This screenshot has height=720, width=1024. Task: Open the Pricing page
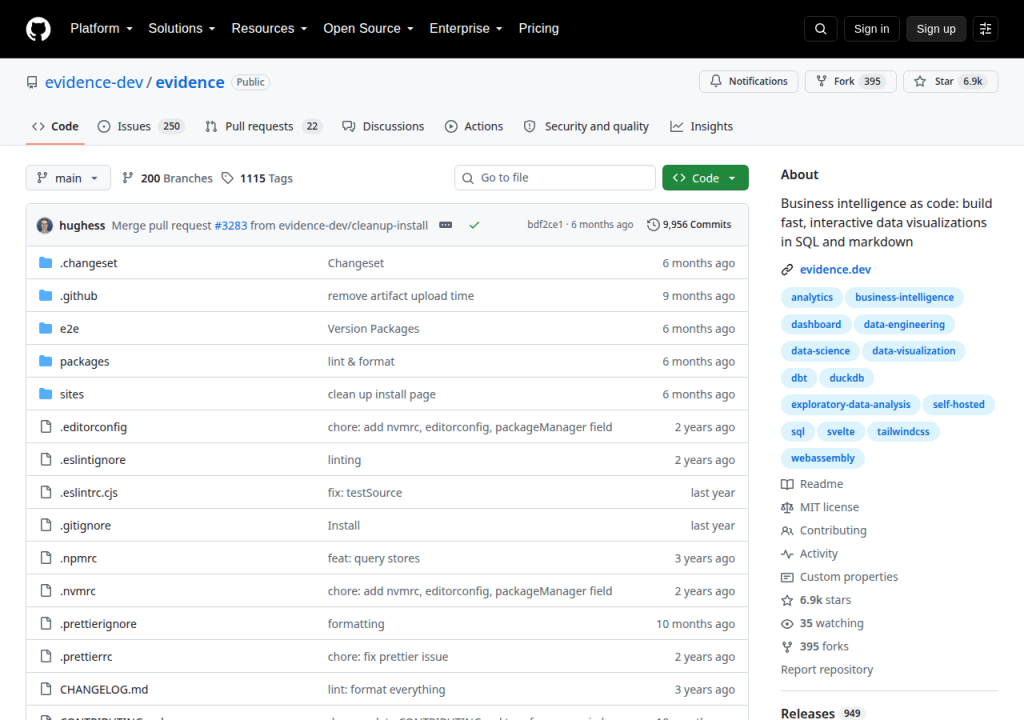[539, 29]
